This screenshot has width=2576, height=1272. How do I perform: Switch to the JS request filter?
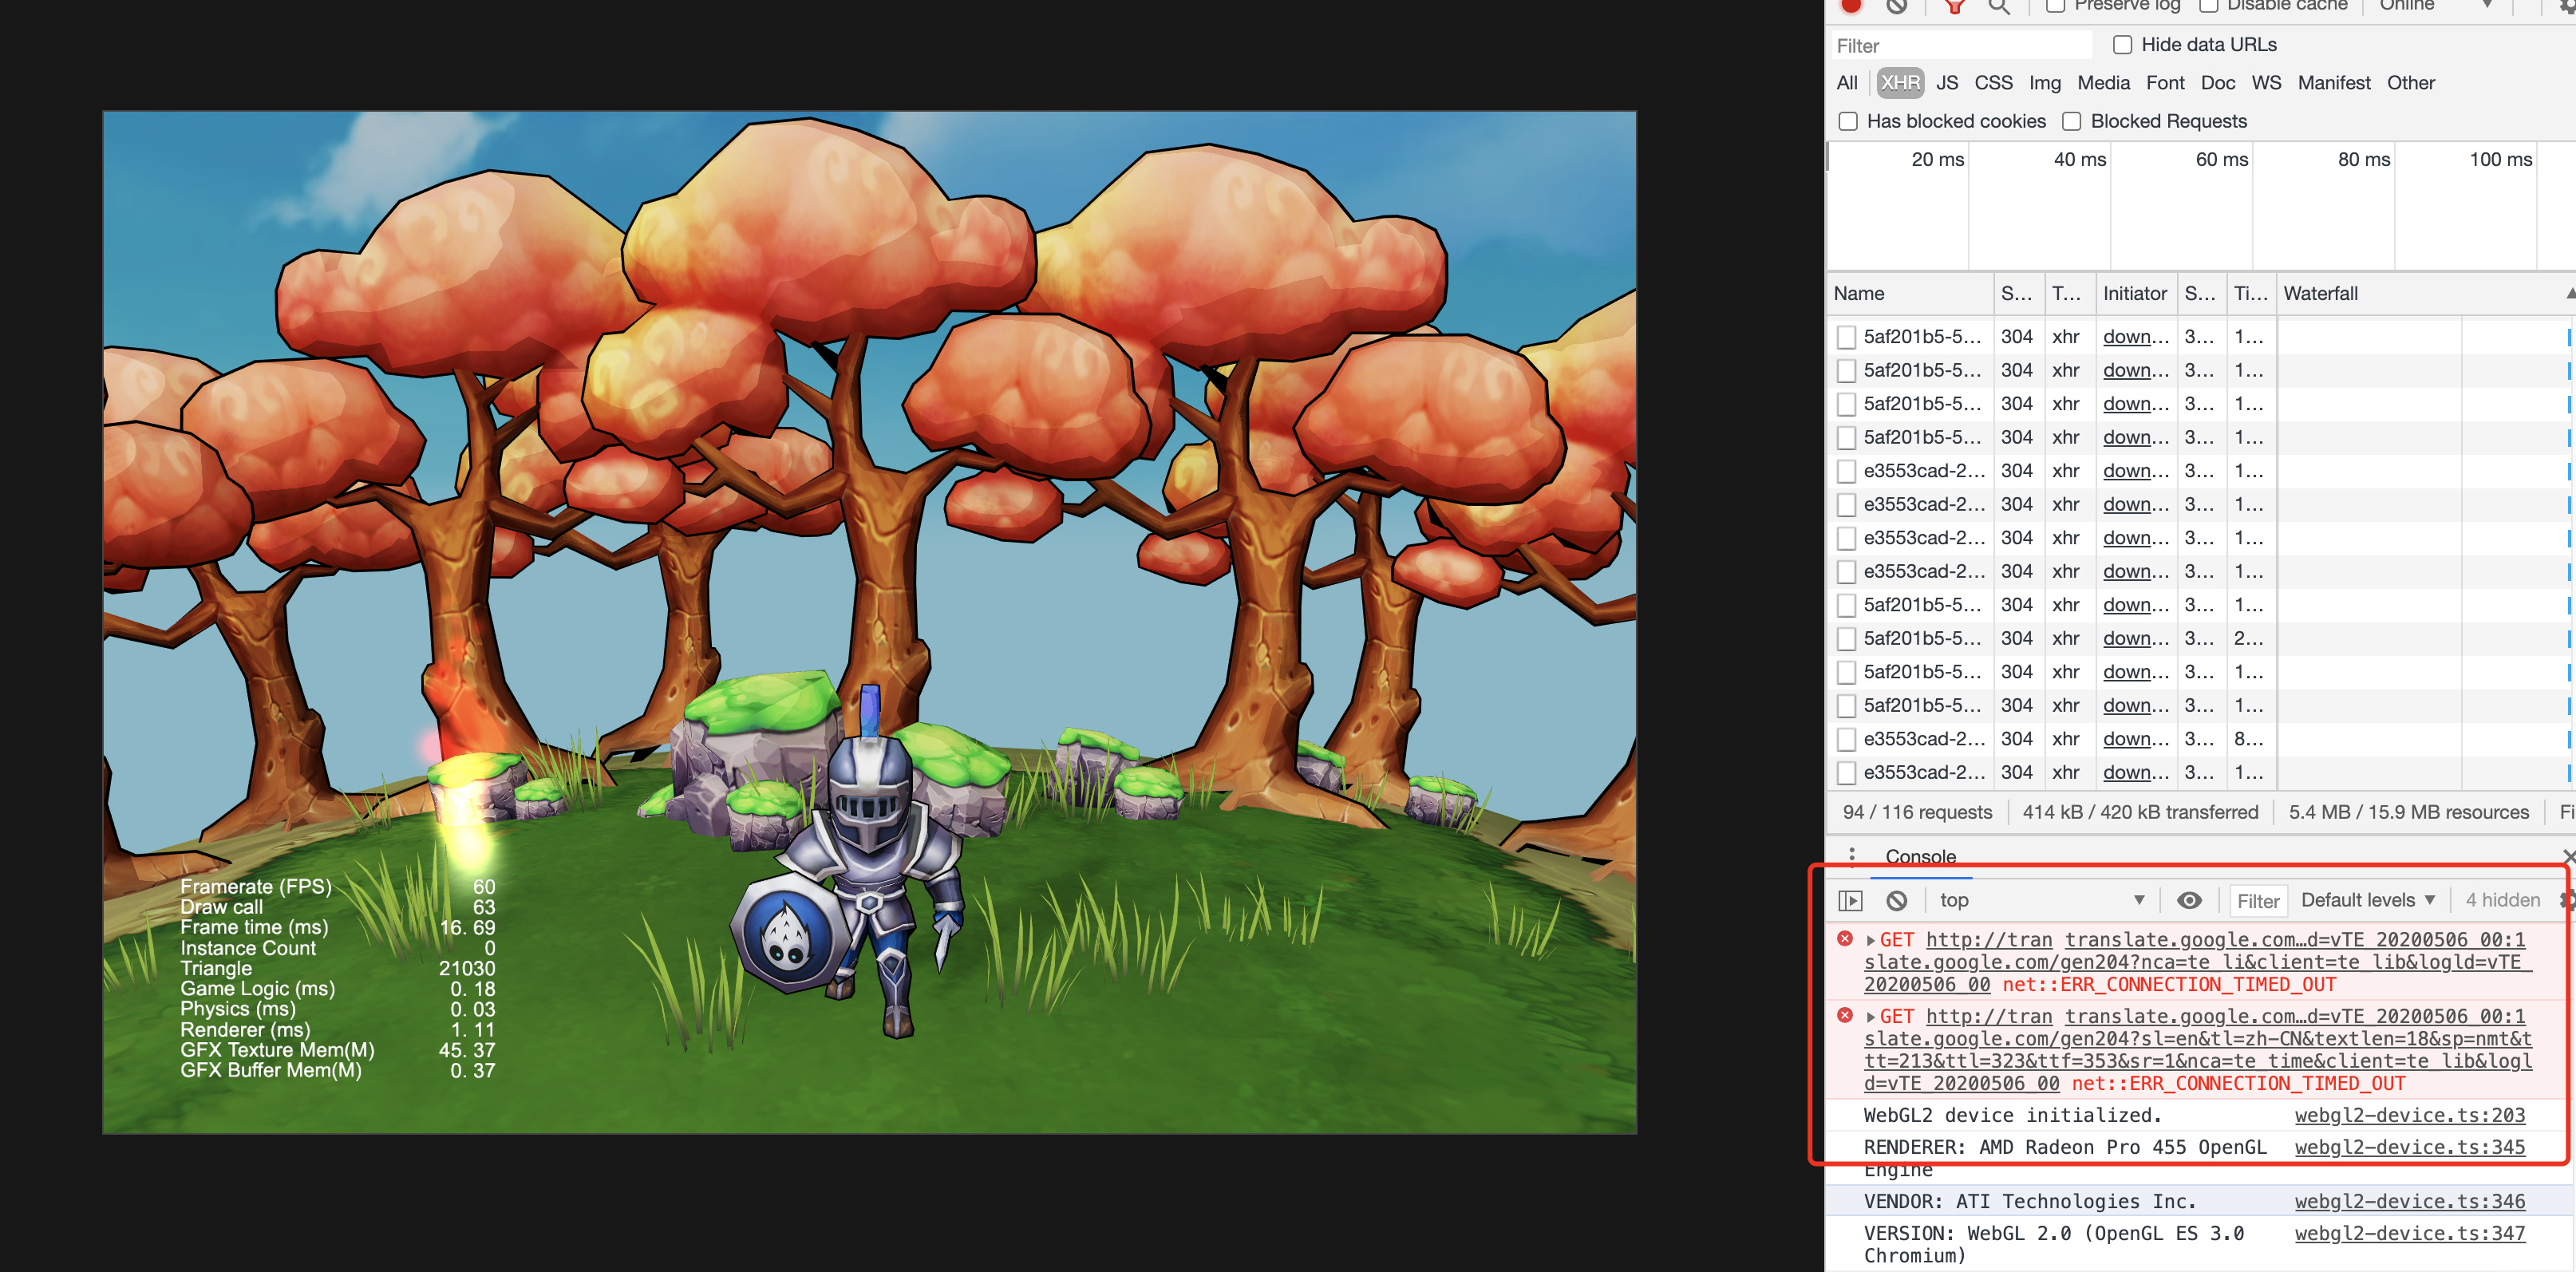point(1946,83)
